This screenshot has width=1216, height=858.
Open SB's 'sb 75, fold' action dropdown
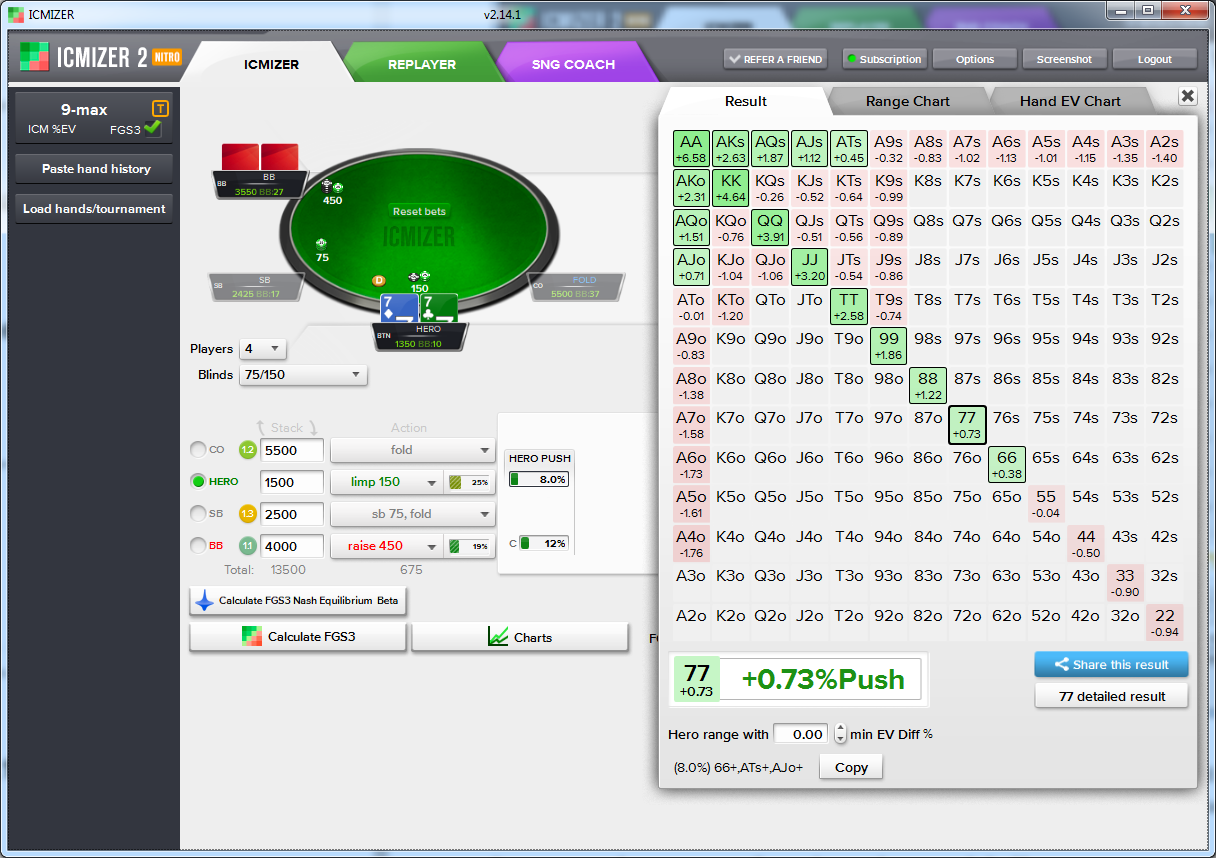(x=413, y=514)
